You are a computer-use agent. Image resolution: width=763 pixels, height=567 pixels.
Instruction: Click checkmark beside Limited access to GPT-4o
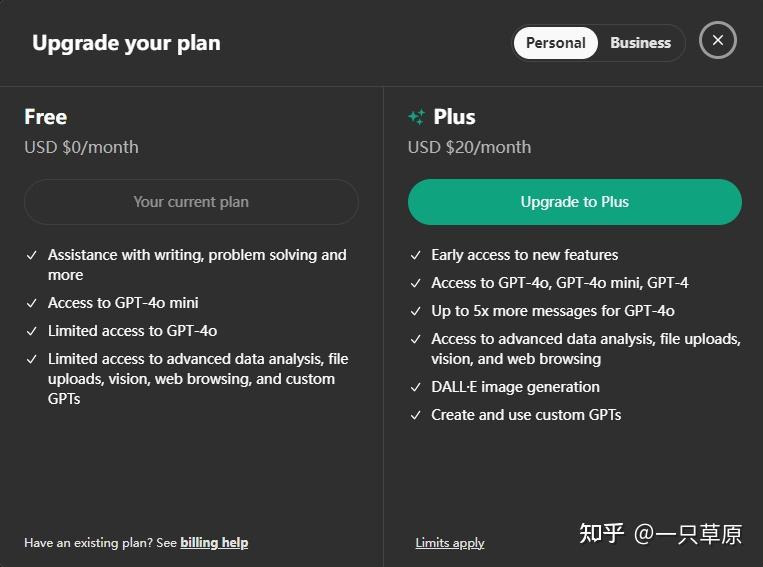(x=32, y=331)
